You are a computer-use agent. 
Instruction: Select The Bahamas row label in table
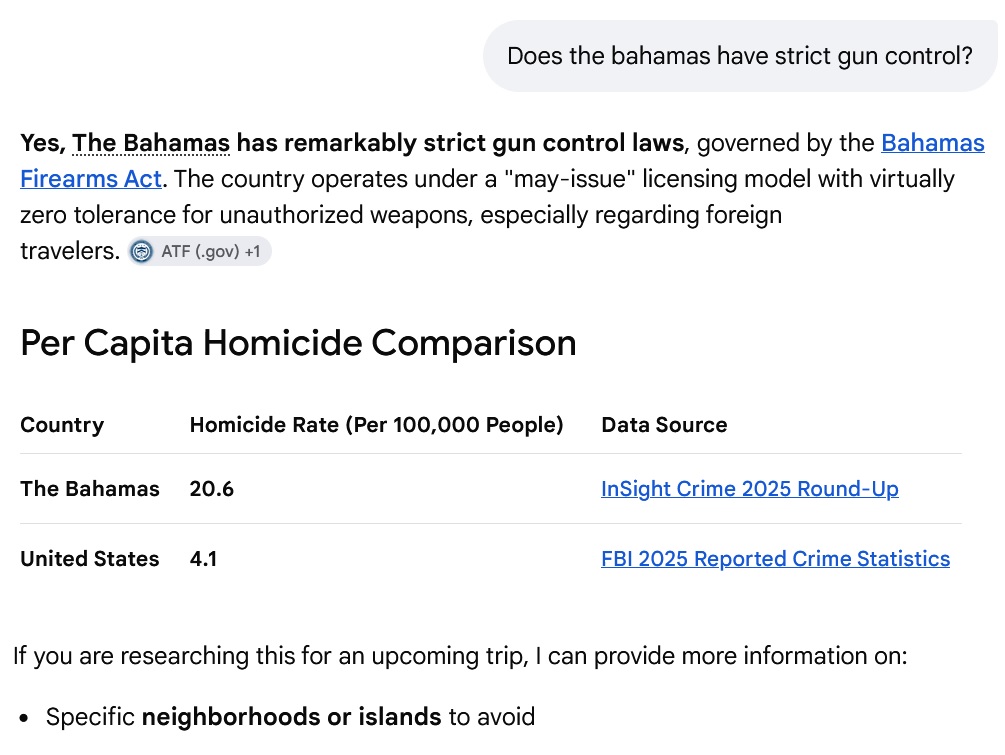[x=90, y=489]
